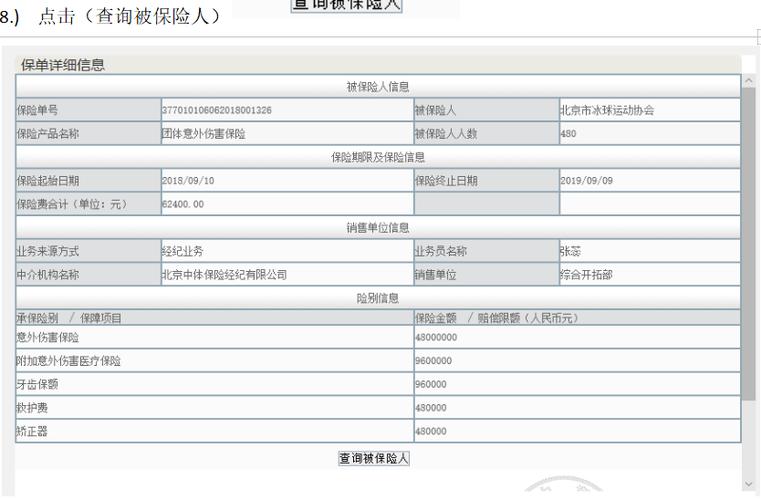Image resolution: width=761 pixels, height=500 pixels.
Task: Click the amount 960000
Action: pyautogui.click(x=431, y=384)
